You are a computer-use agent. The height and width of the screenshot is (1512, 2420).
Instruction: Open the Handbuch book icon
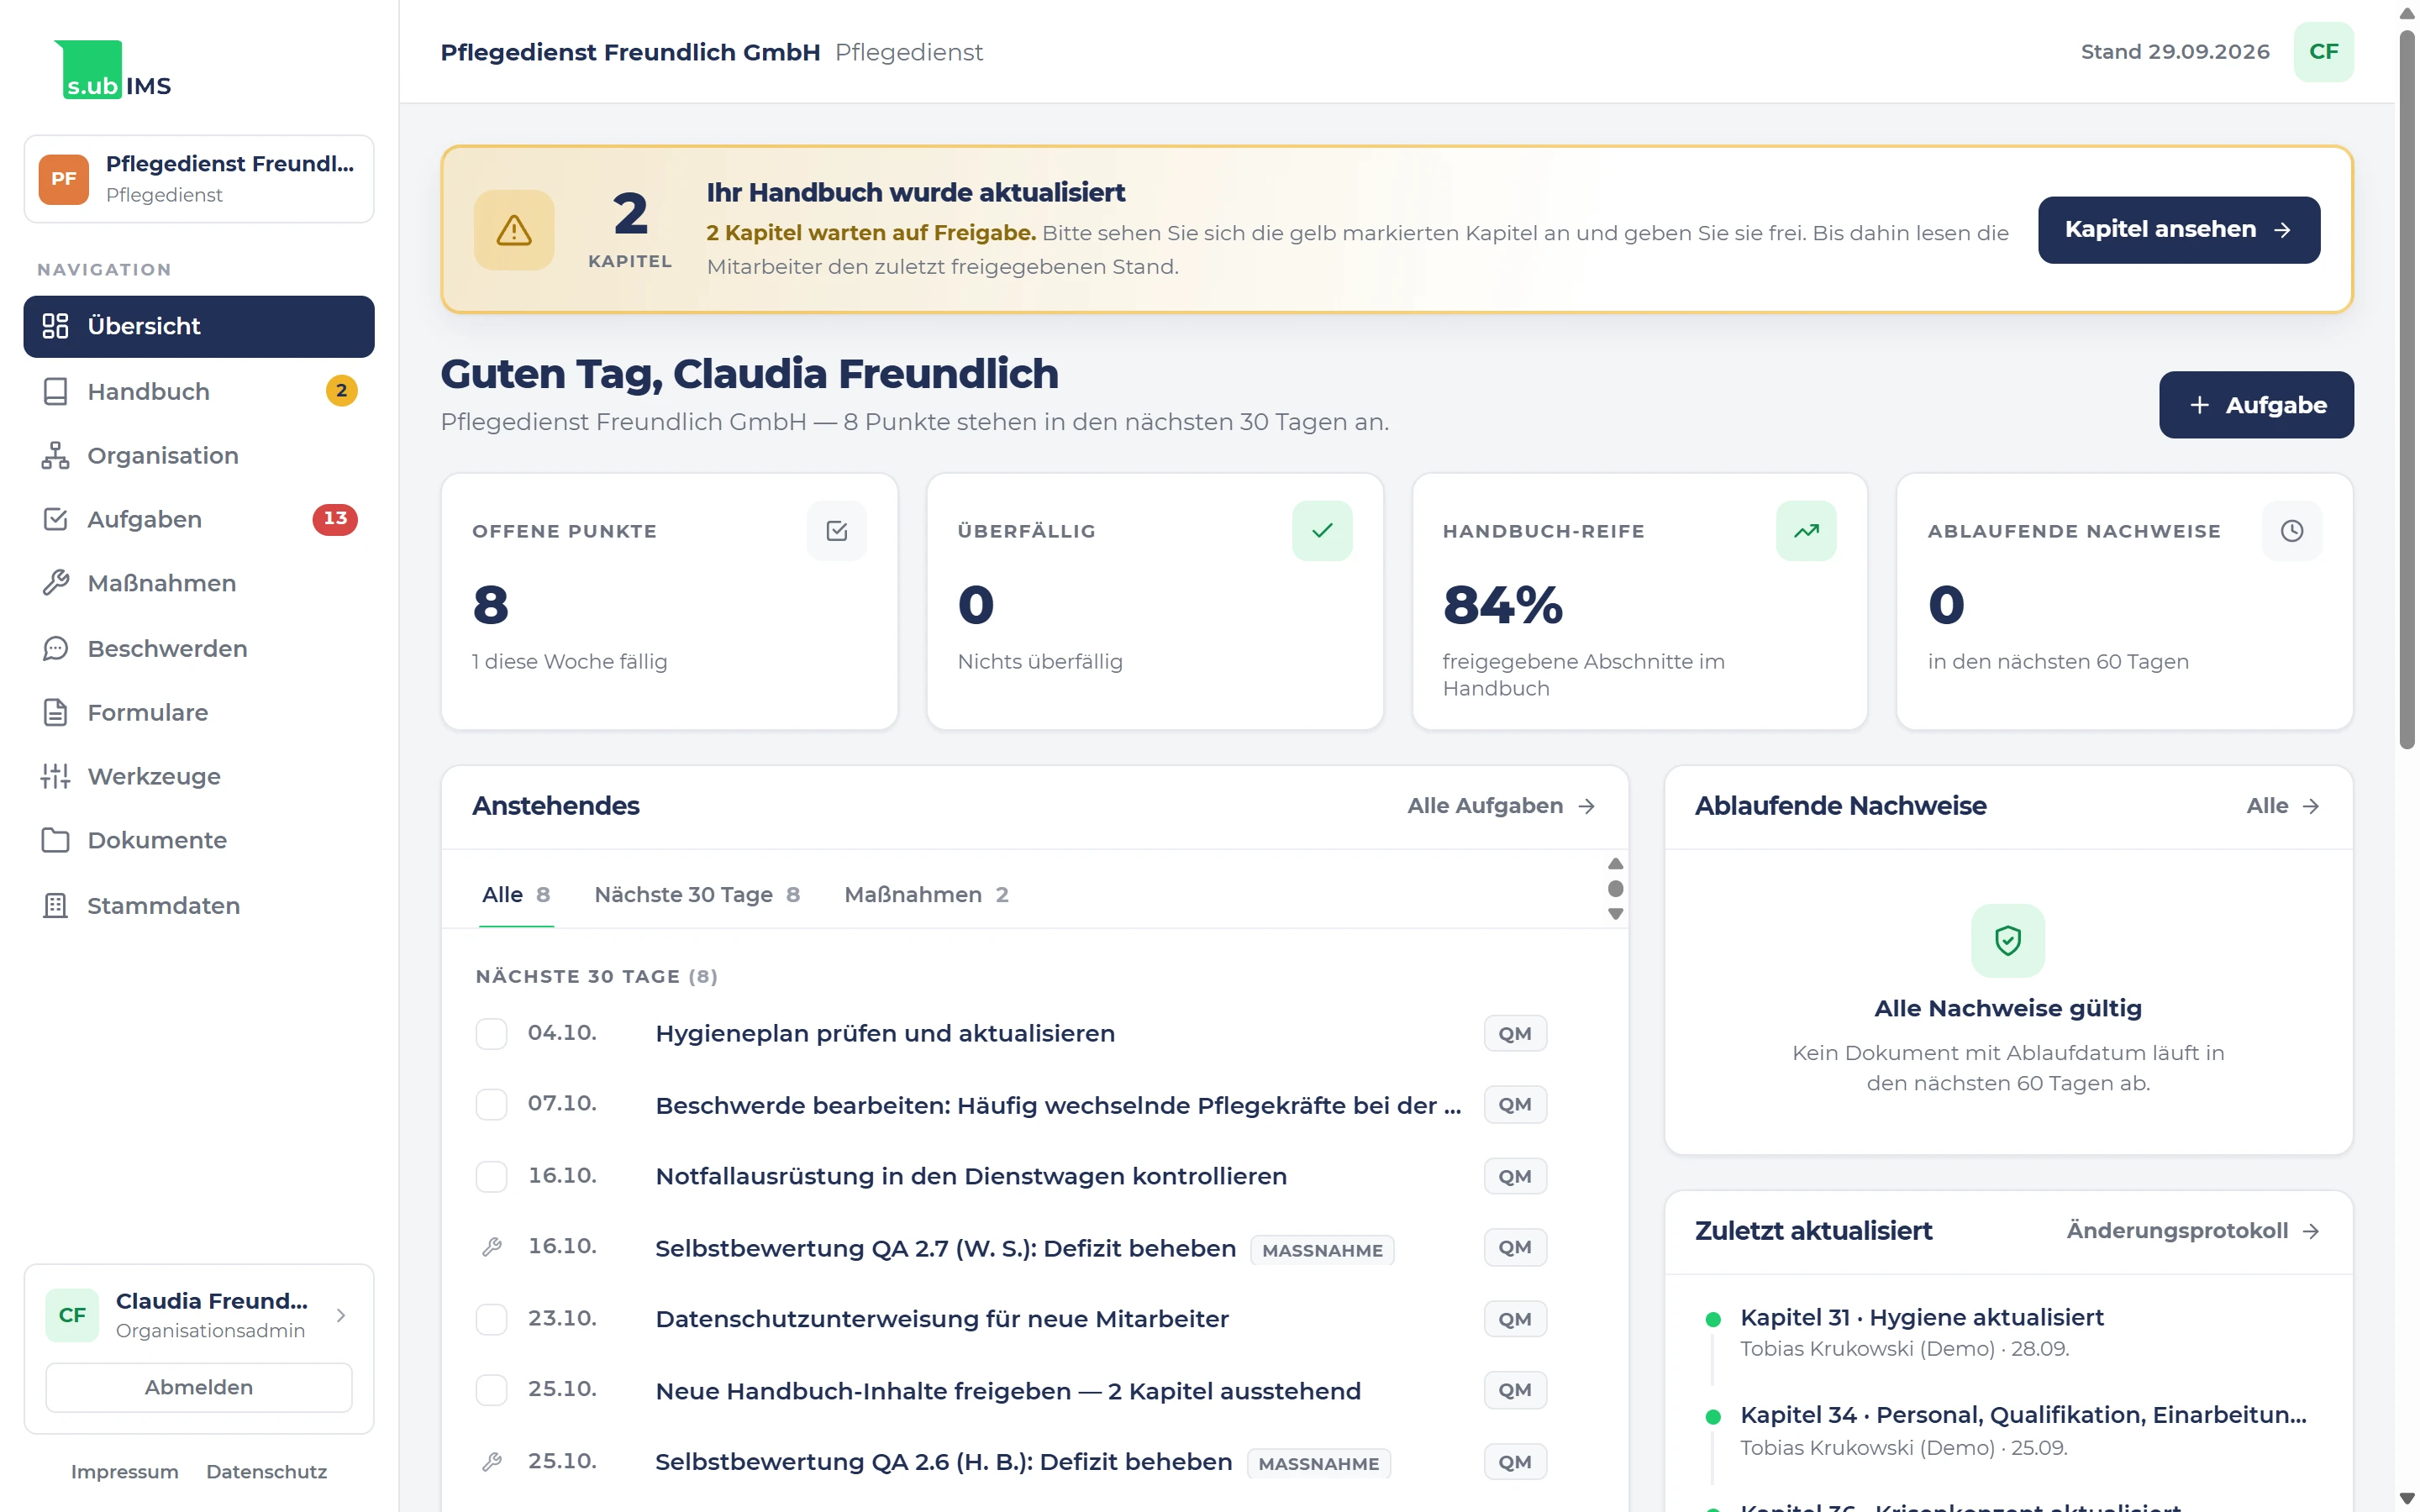coord(55,391)
